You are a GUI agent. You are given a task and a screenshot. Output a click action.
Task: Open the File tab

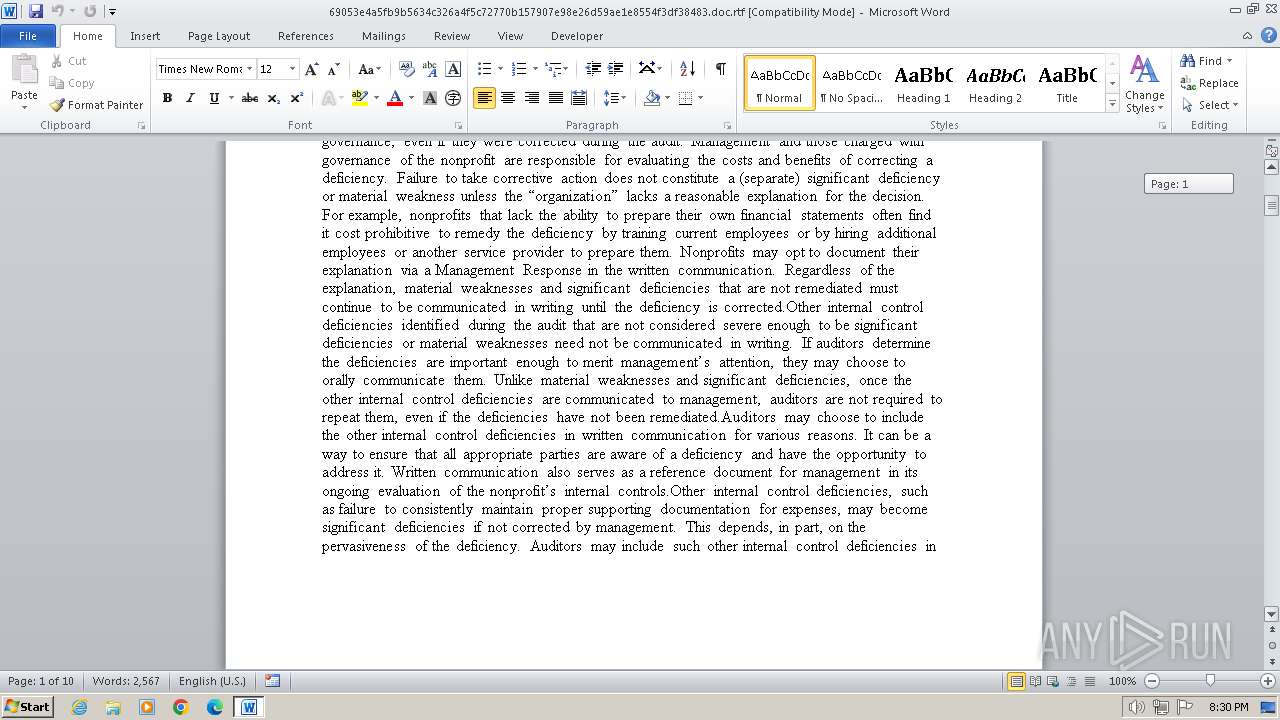tap(28, 36)
